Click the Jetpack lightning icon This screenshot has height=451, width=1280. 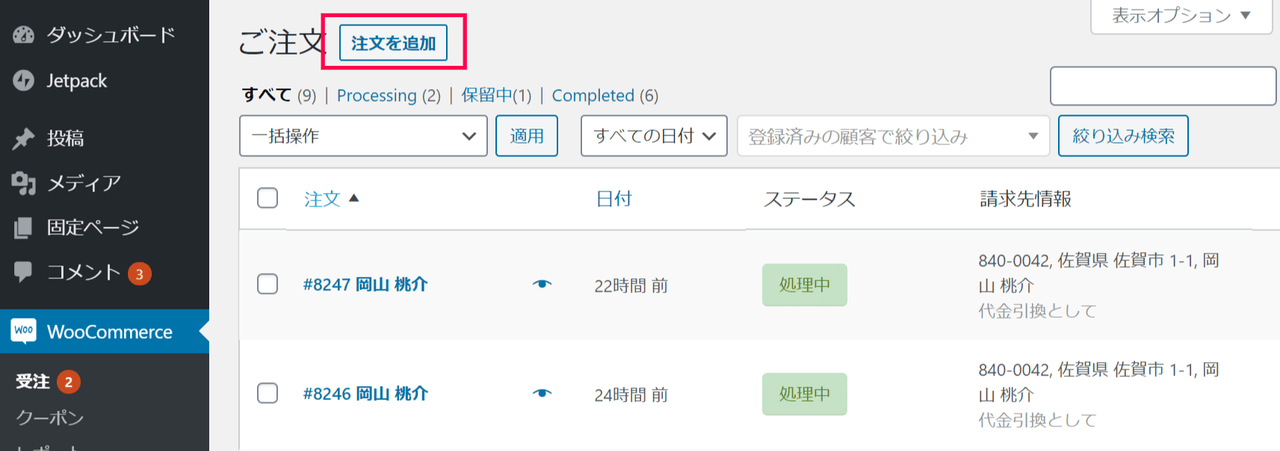point(24,81)
